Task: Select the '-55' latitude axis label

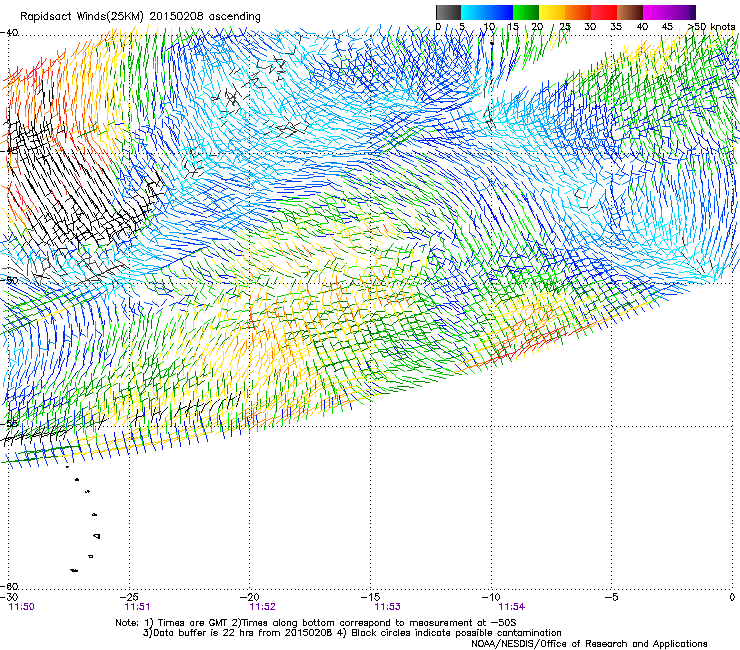Action: [x=9, y=424]
